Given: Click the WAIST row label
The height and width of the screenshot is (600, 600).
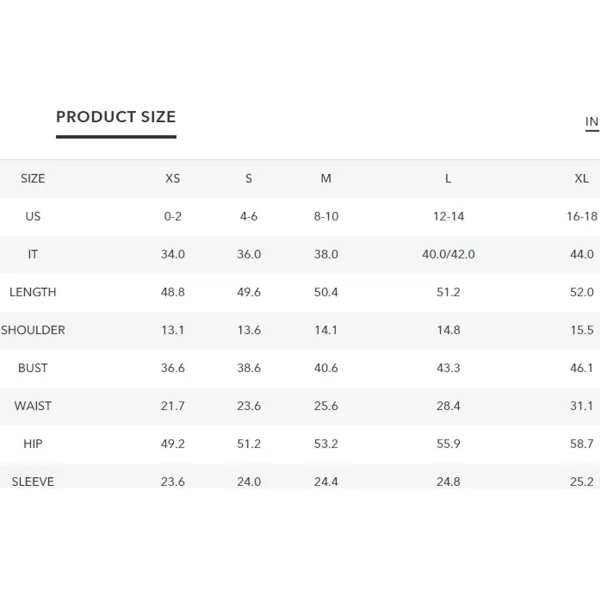Looking at the screenshot, I should pyautogui.click(x=33, y=406).
